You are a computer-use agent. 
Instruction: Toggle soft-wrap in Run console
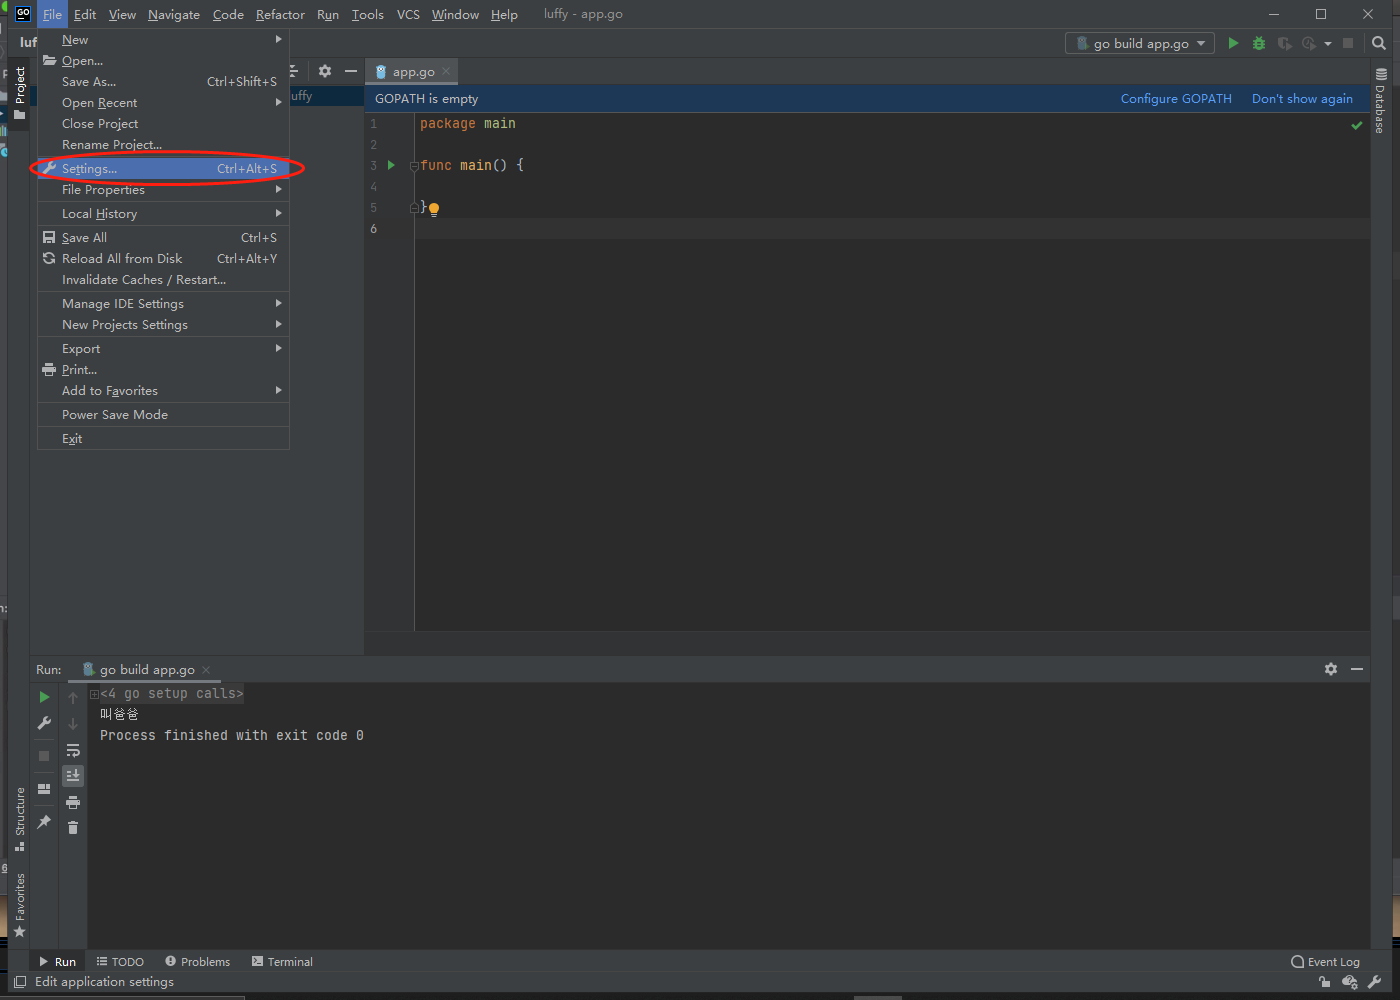pos(73,750)
